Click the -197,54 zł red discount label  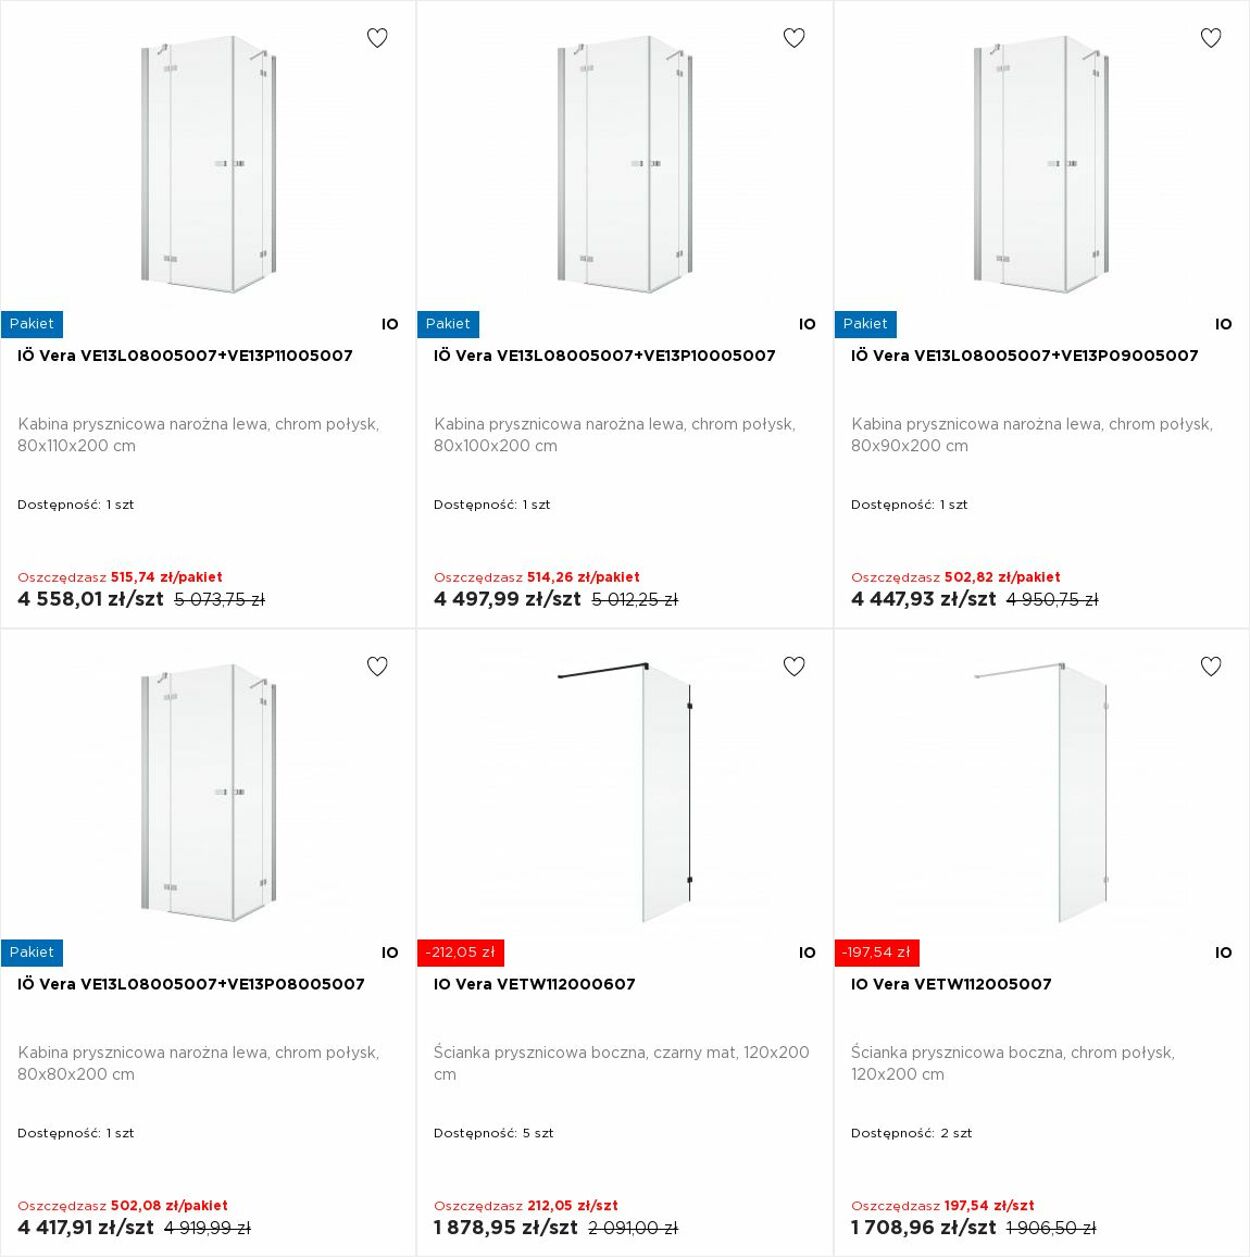pos(877,953)
